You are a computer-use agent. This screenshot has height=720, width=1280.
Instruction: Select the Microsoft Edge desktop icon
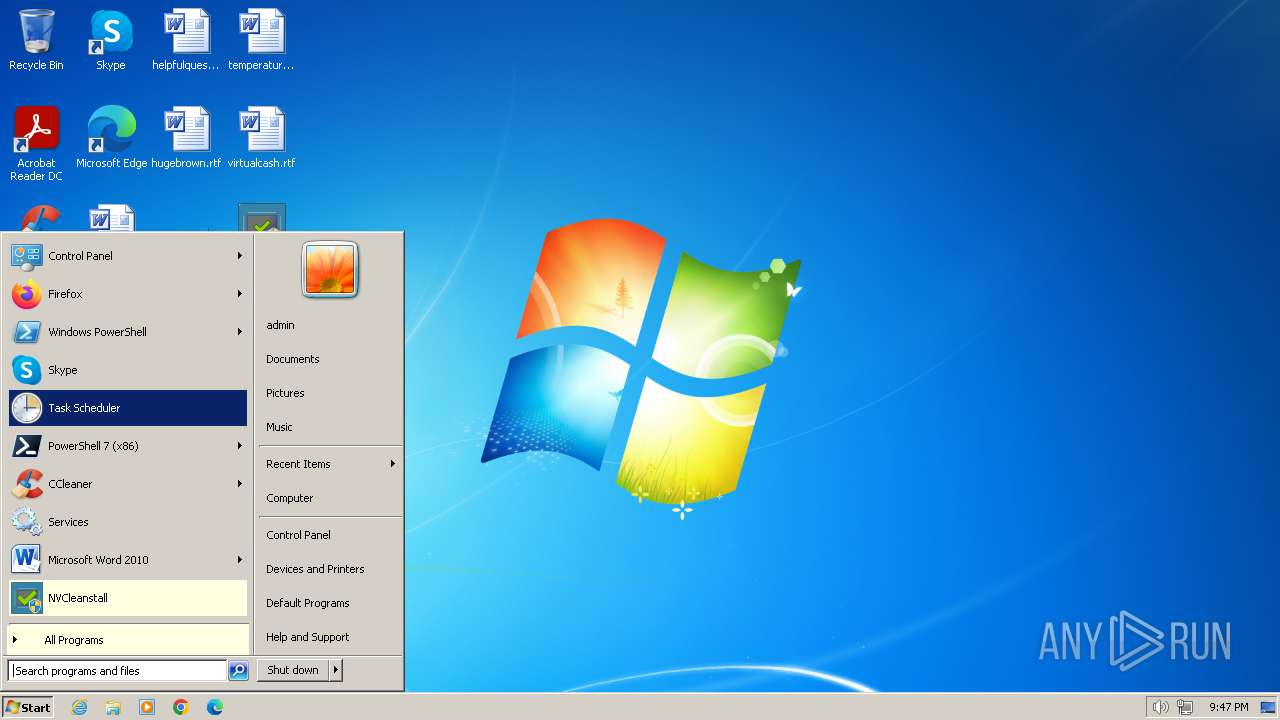point(111,138)
